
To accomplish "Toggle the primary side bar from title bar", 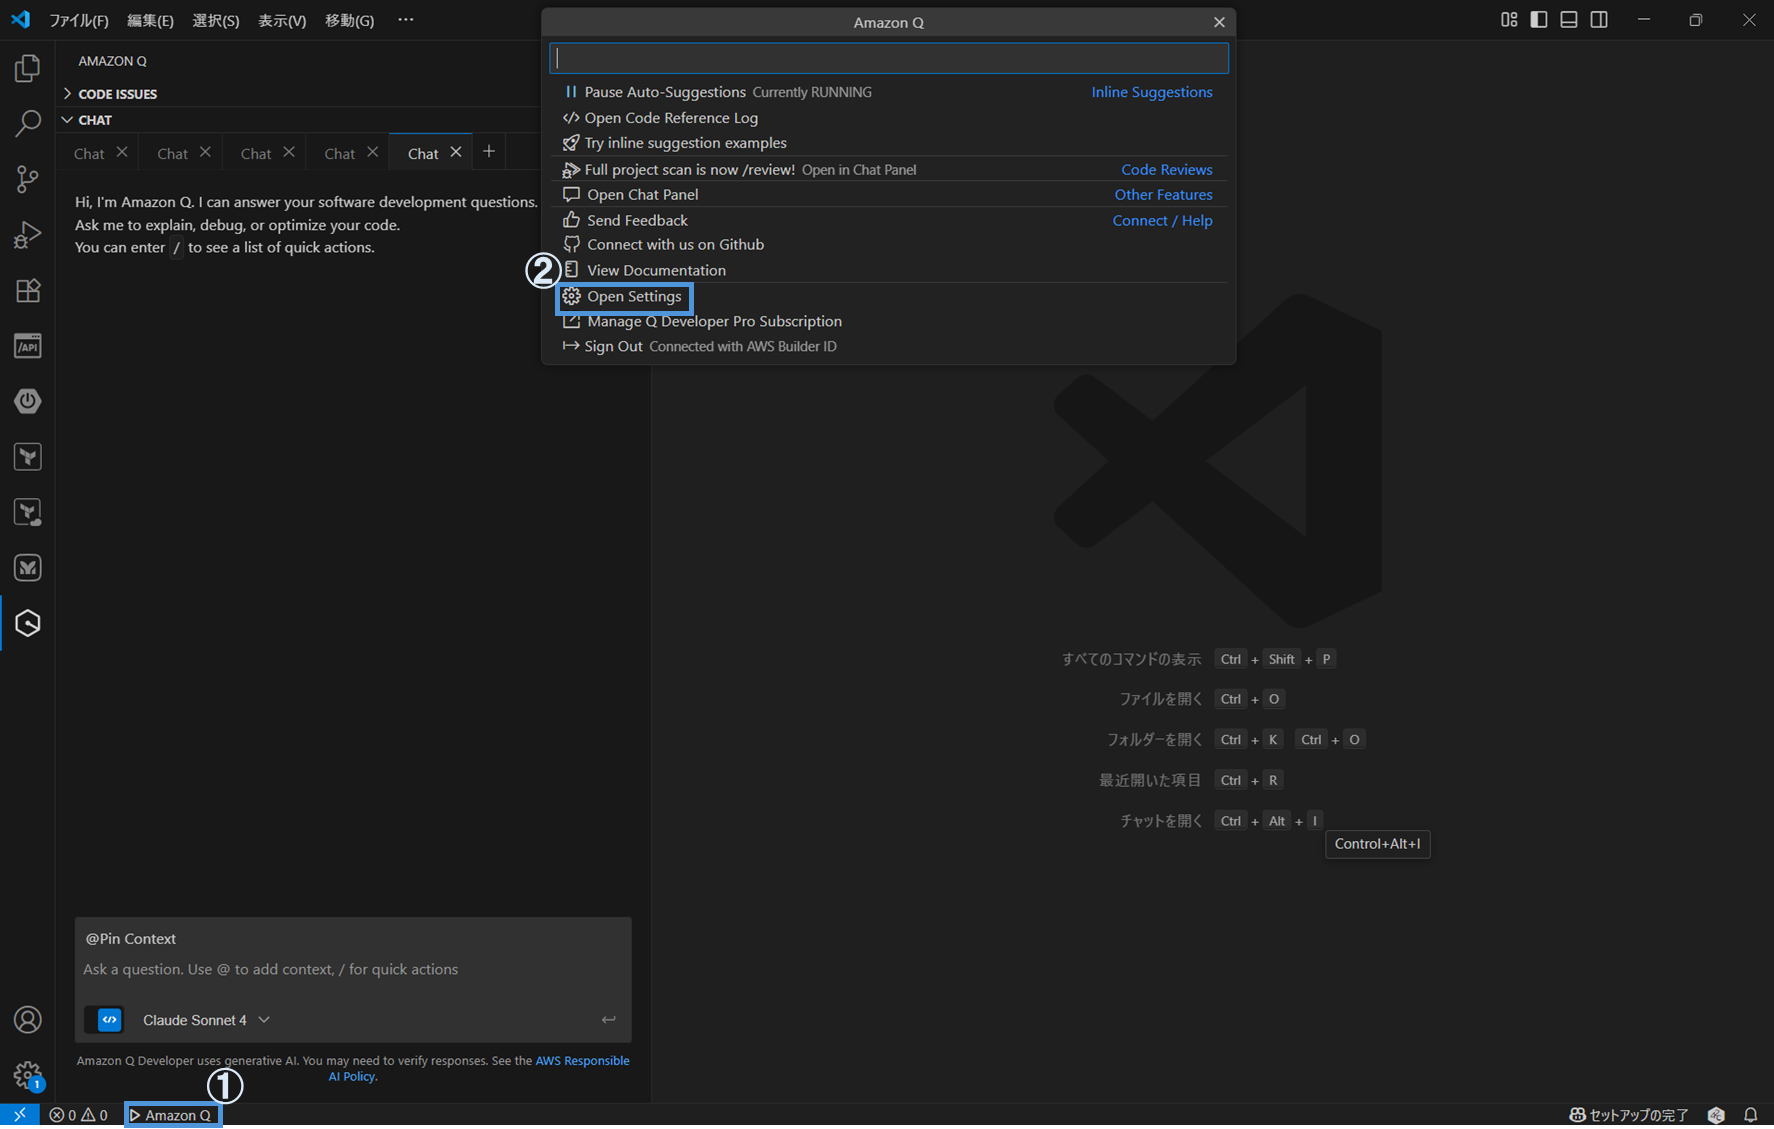I will coord(1539,20).
